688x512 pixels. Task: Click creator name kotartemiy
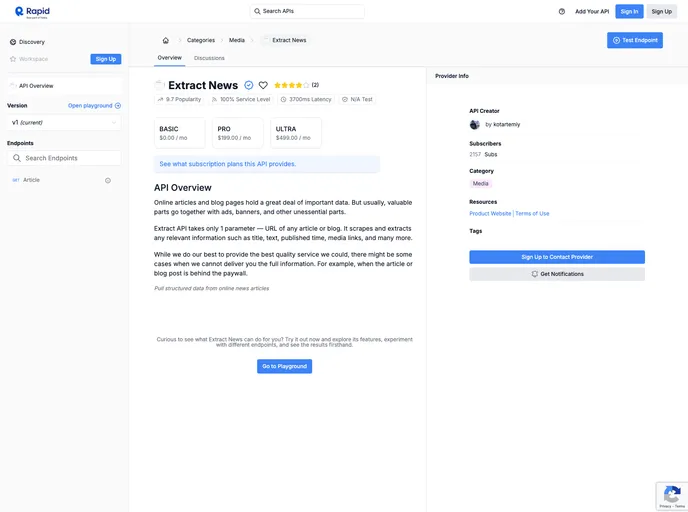click(506, 125)
